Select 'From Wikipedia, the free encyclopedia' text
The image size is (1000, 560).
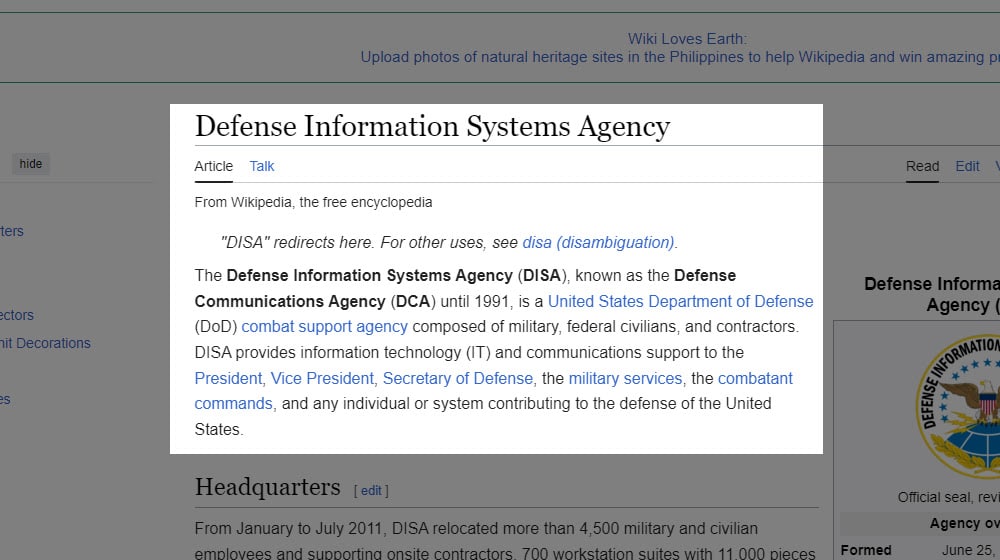point(313,202)
